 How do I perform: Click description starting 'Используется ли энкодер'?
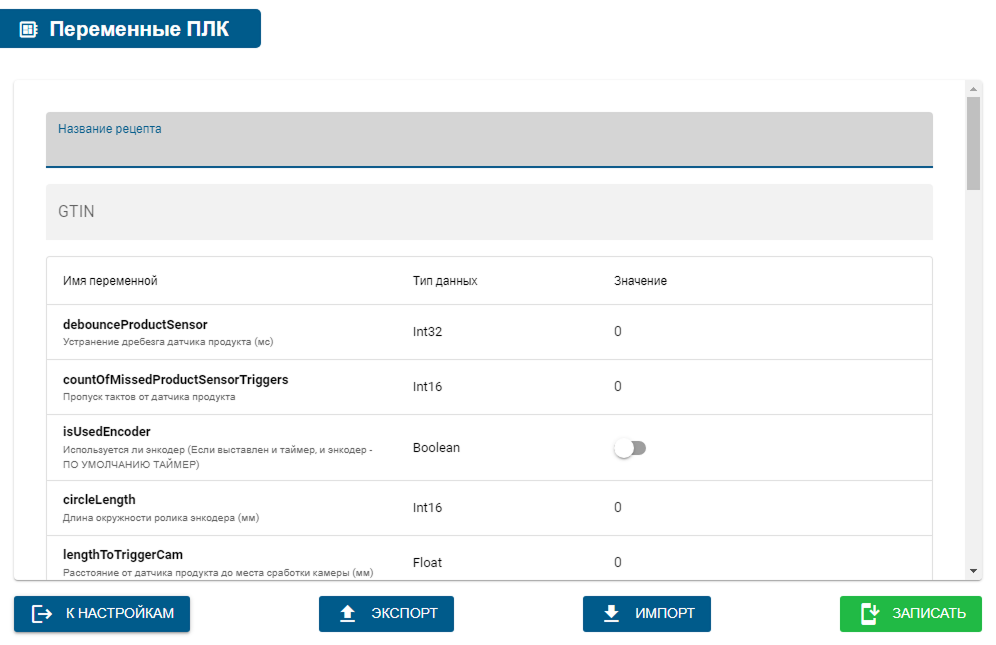217,457
